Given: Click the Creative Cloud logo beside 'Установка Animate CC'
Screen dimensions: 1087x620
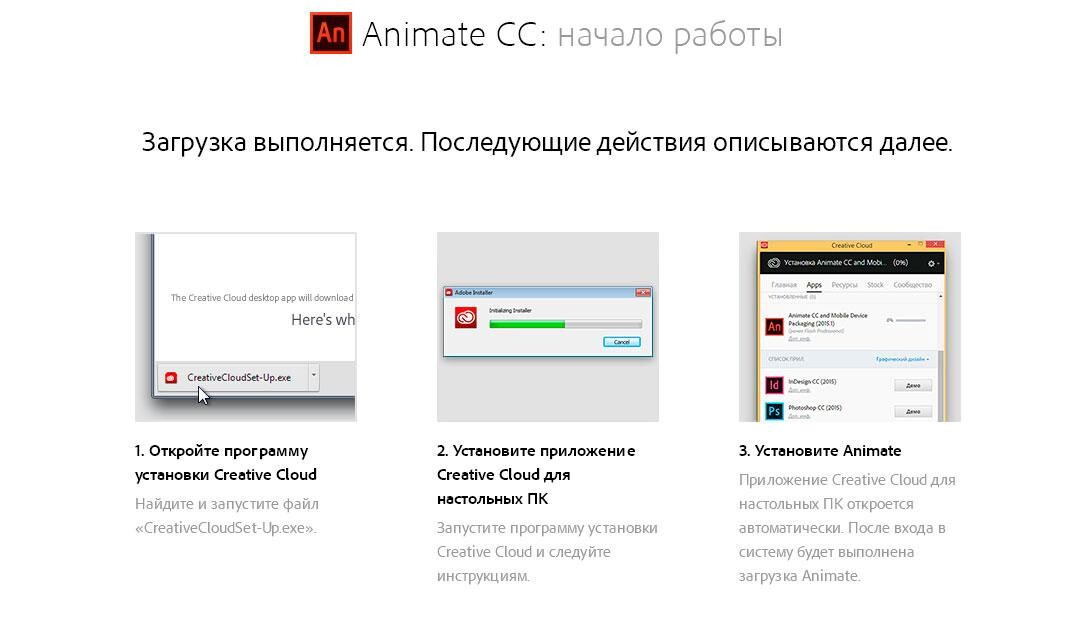Looking at the screenshot, I should [774, 263].
